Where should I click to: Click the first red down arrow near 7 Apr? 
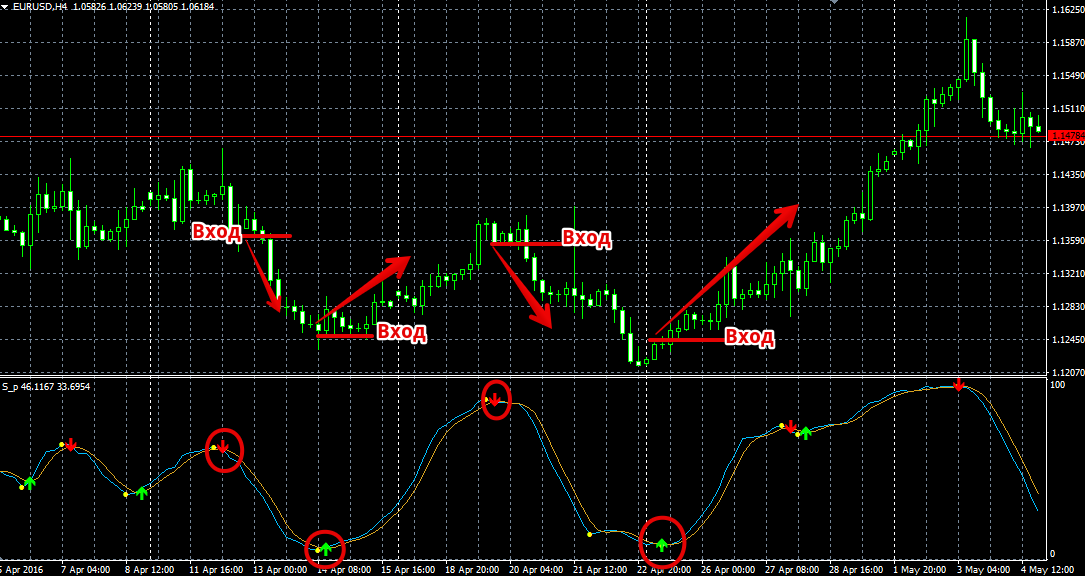tap(71, 445)
